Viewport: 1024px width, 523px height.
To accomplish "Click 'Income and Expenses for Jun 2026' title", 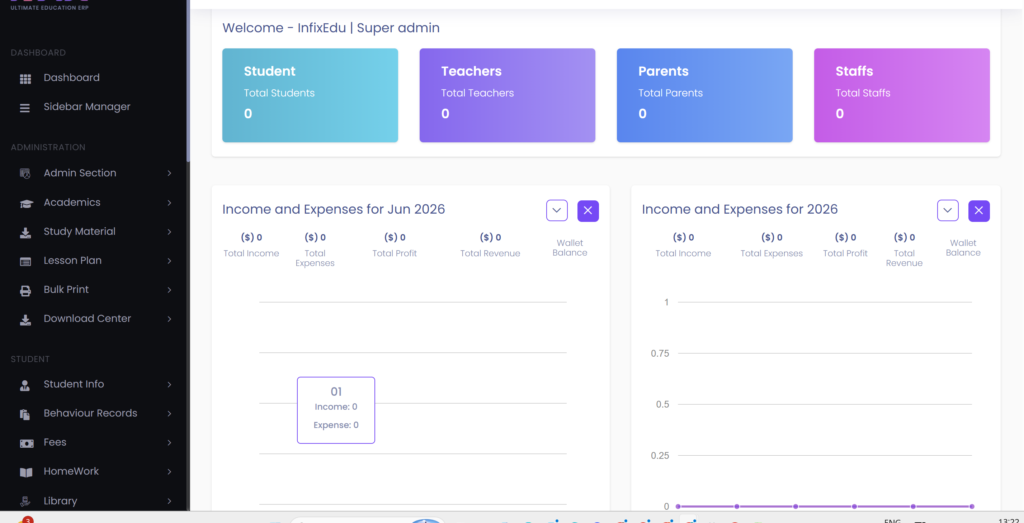I will coord(334,210).
